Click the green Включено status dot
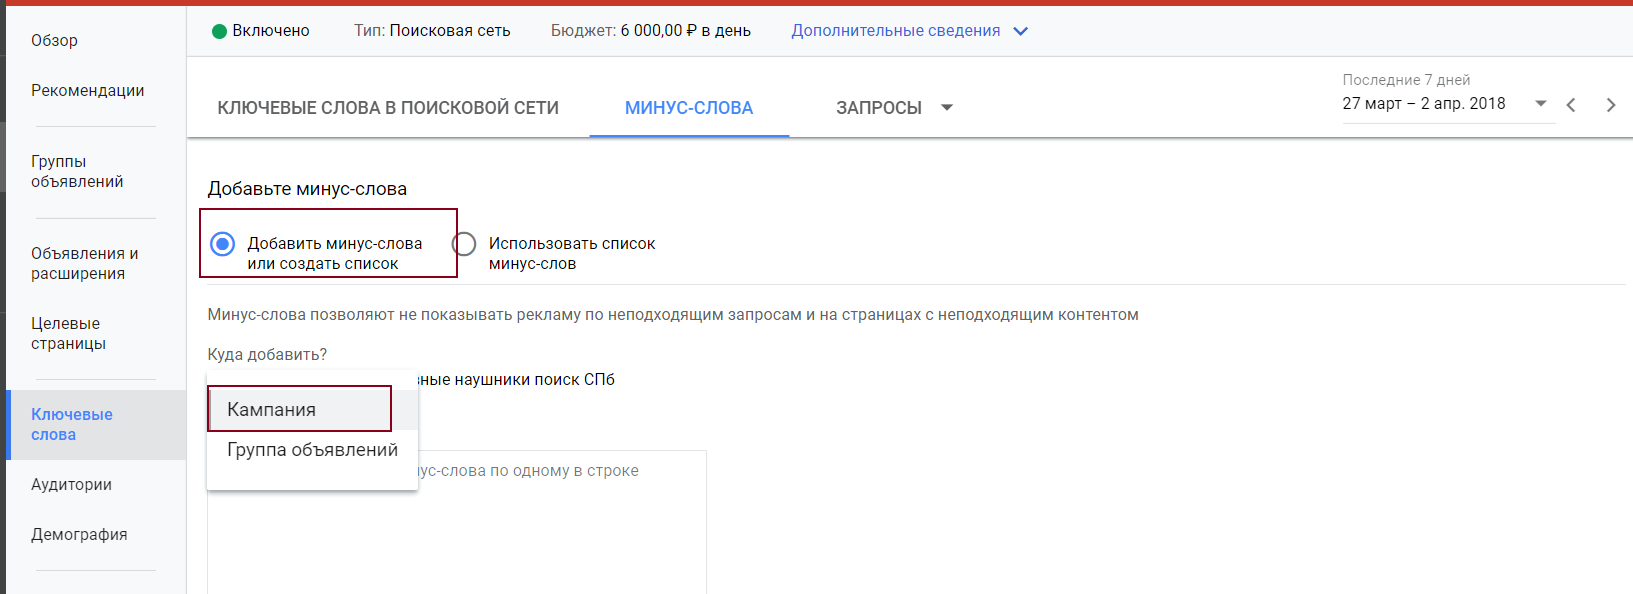Viewport: 1633px width, 594px height. click(x=220, y=31)
